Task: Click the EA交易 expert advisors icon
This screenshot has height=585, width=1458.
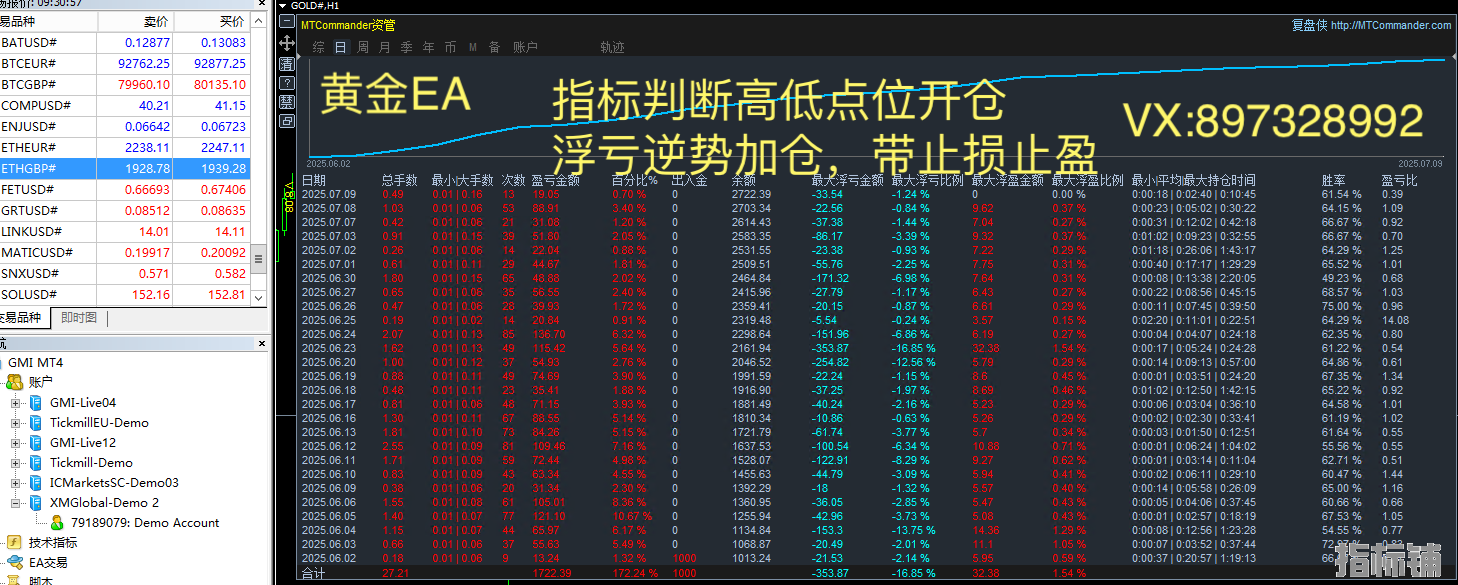Action: [14, 562]
